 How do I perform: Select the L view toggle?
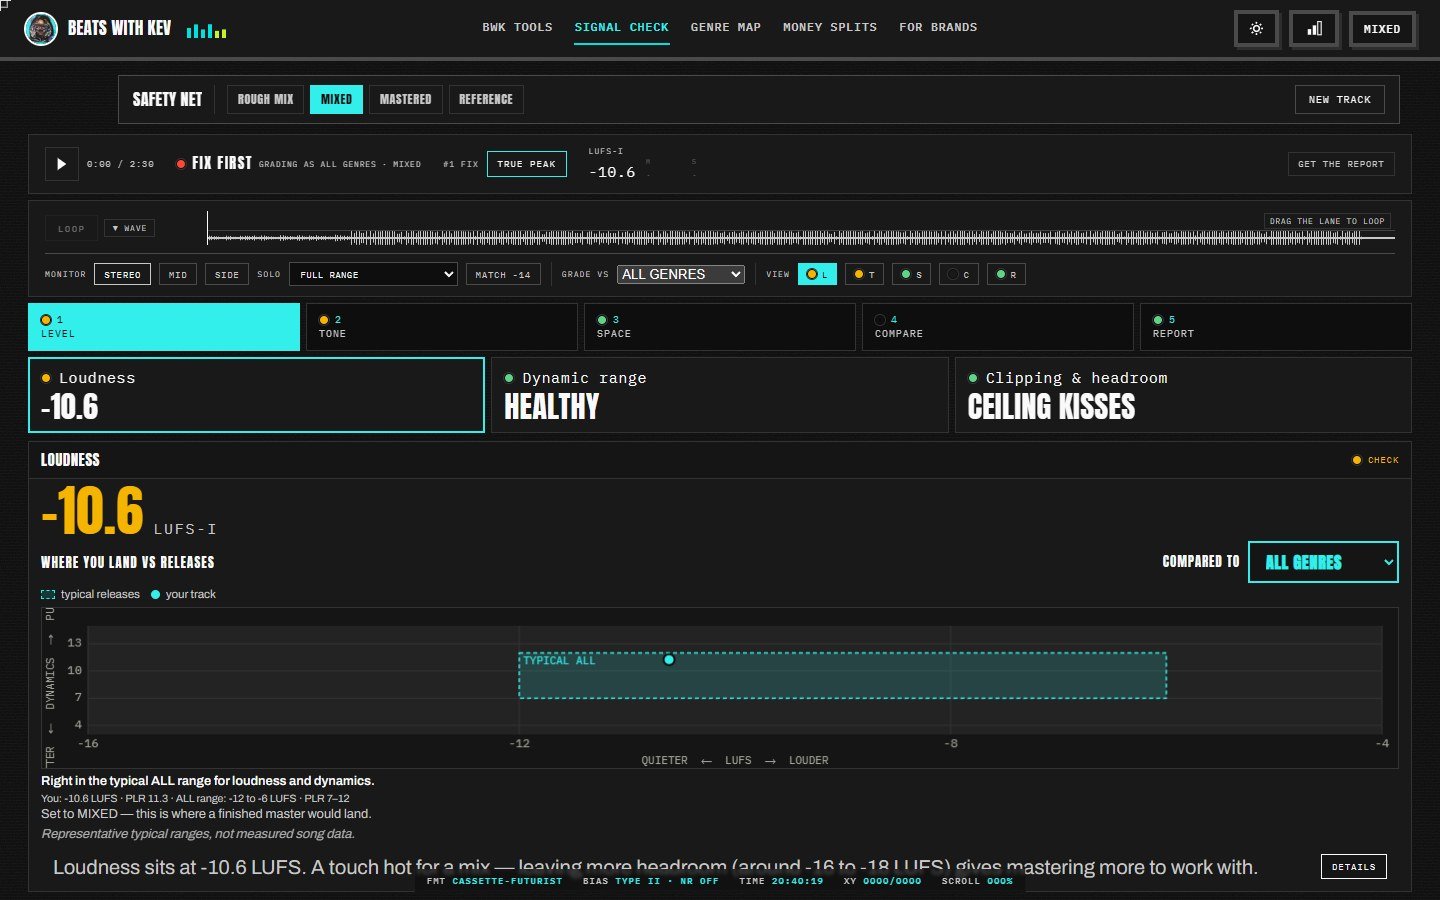point(817,274)
